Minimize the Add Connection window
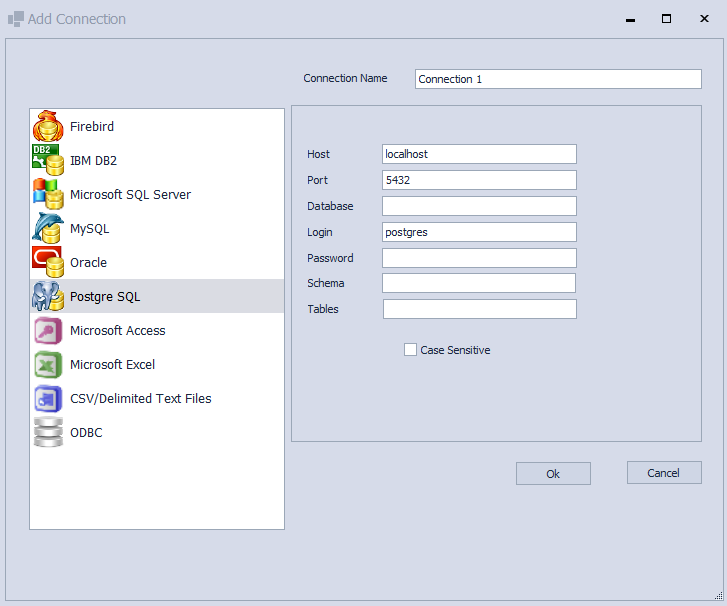727x606 pixels. (x=630, y=19)
